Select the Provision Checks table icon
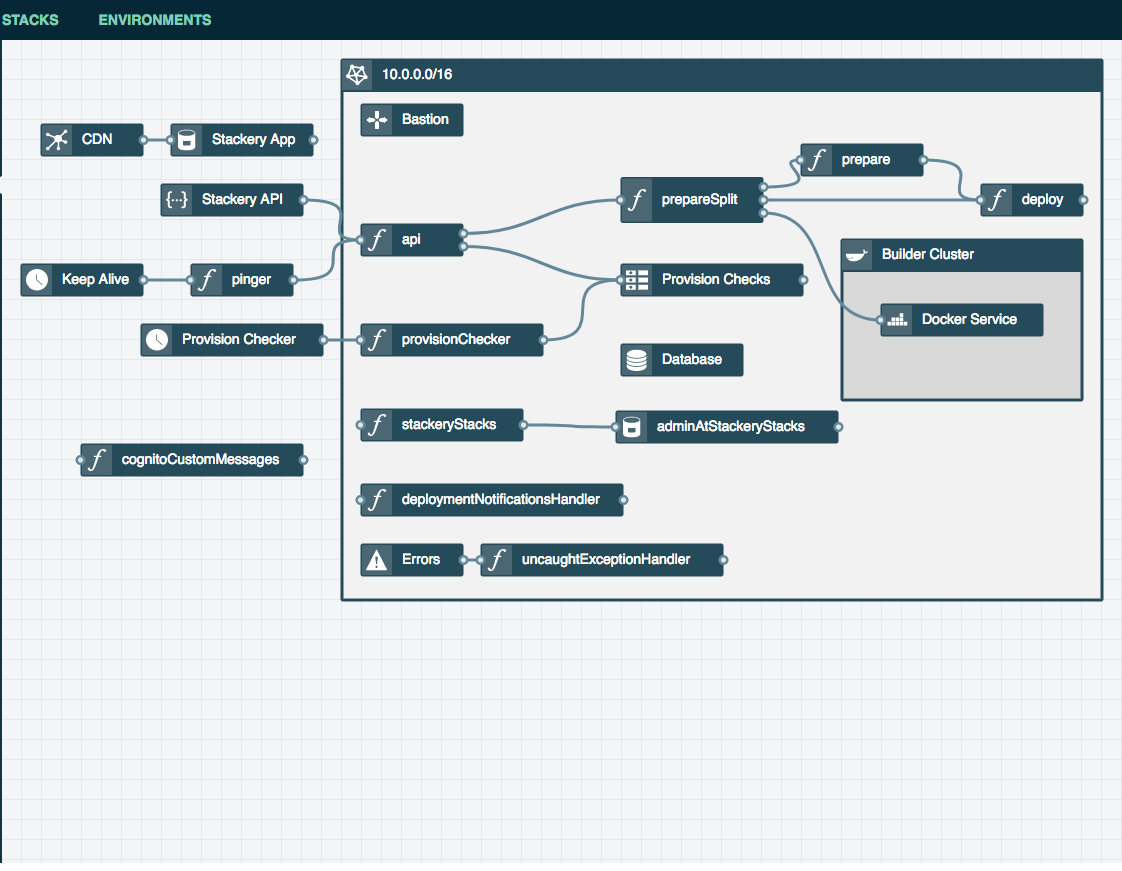This screenshot has width=1122, height=871. [637, 280]
